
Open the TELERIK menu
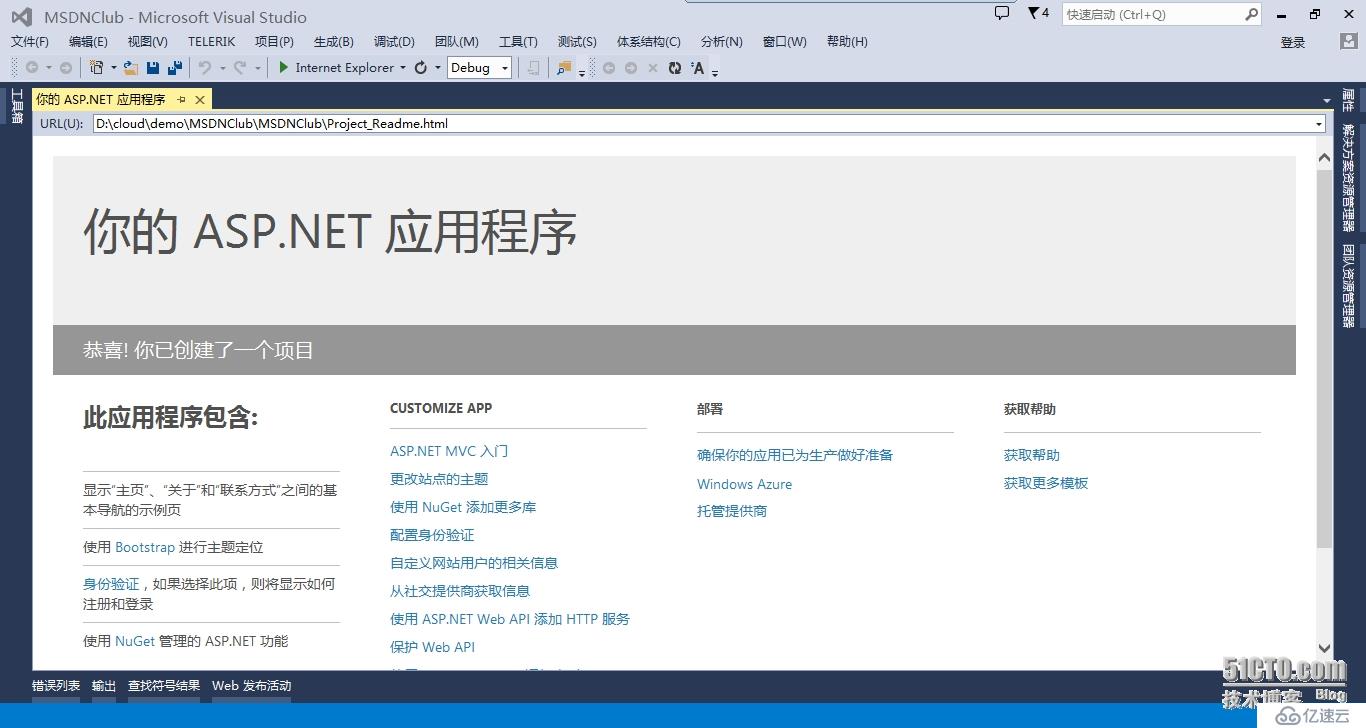point(211,41)
